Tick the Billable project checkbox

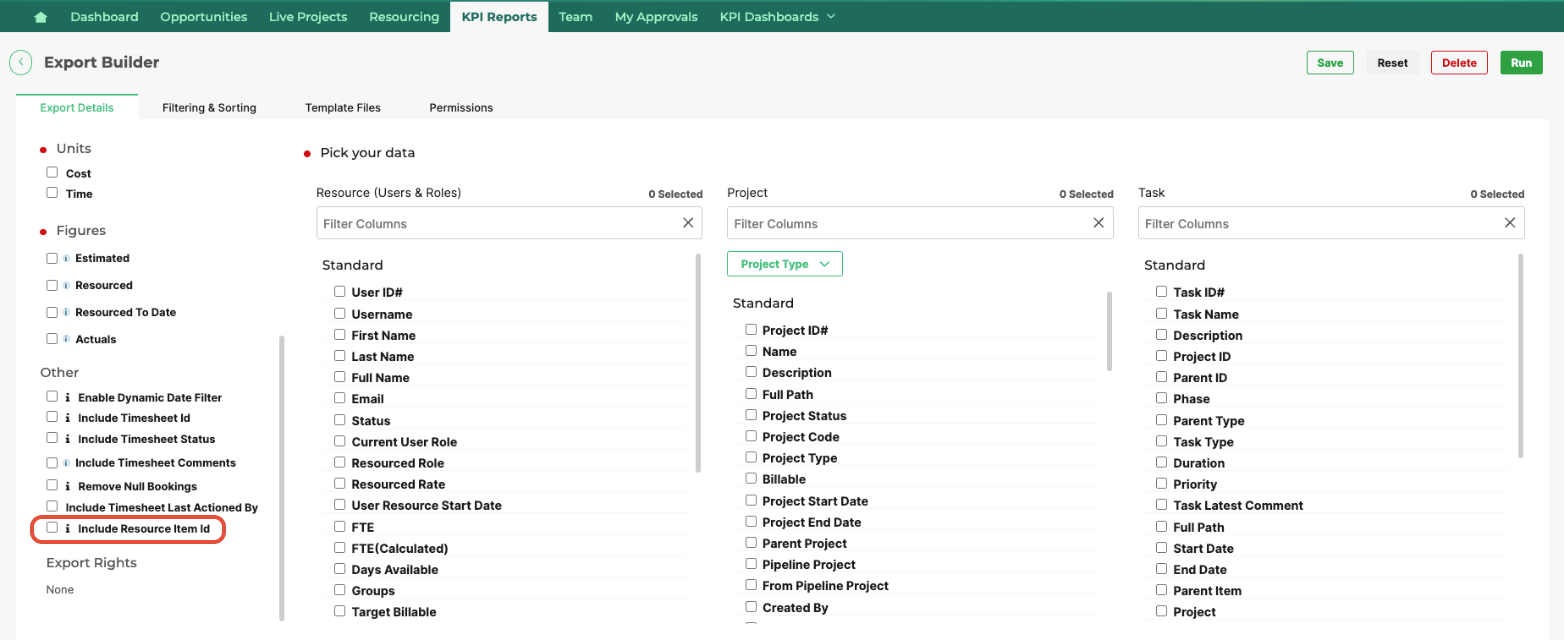pos(751,478)
